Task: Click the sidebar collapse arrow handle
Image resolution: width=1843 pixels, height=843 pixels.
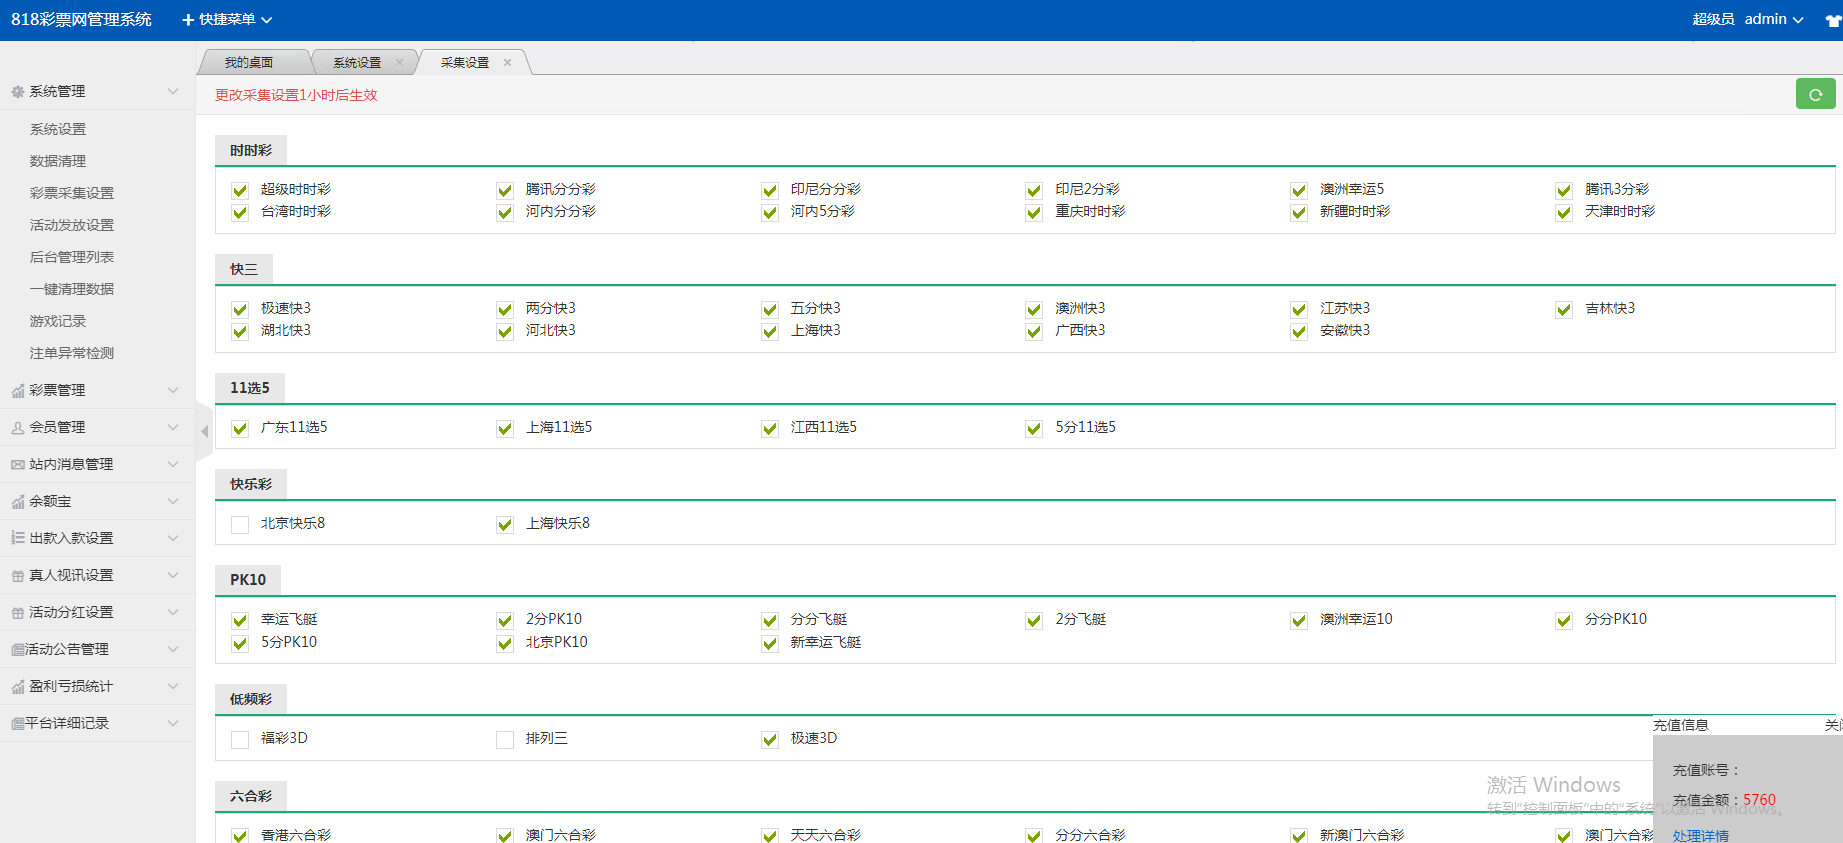Action: click(x=205, y=432)
